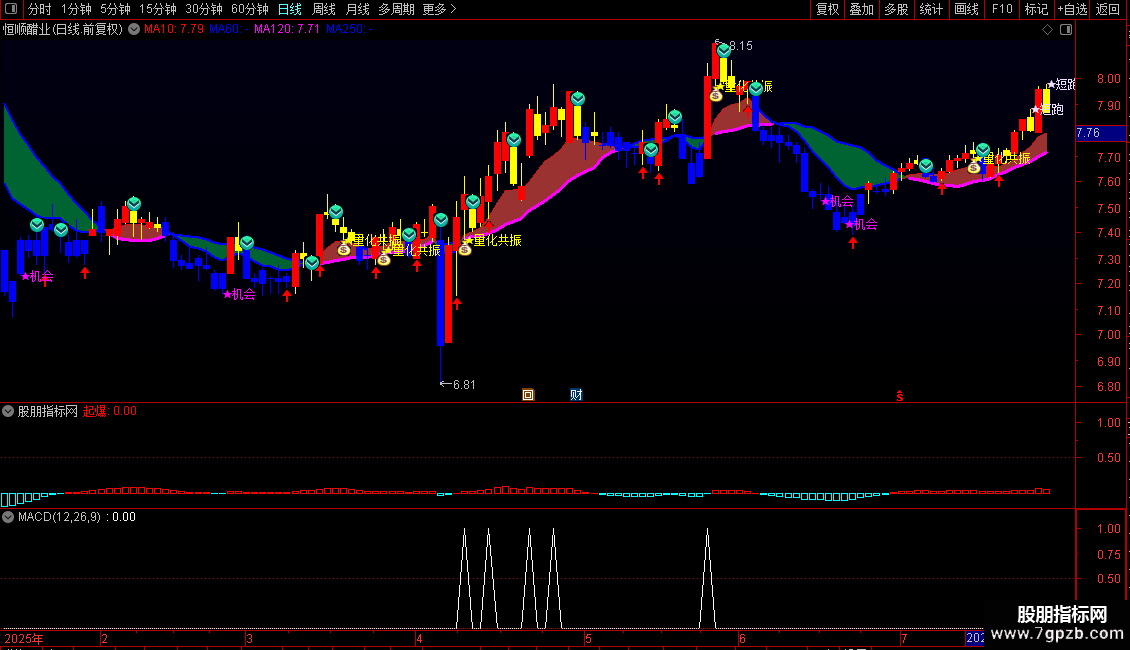Switch to 15分钟 chart
The width and height of the screenshot is (1130, 650).
pos(158,9)
